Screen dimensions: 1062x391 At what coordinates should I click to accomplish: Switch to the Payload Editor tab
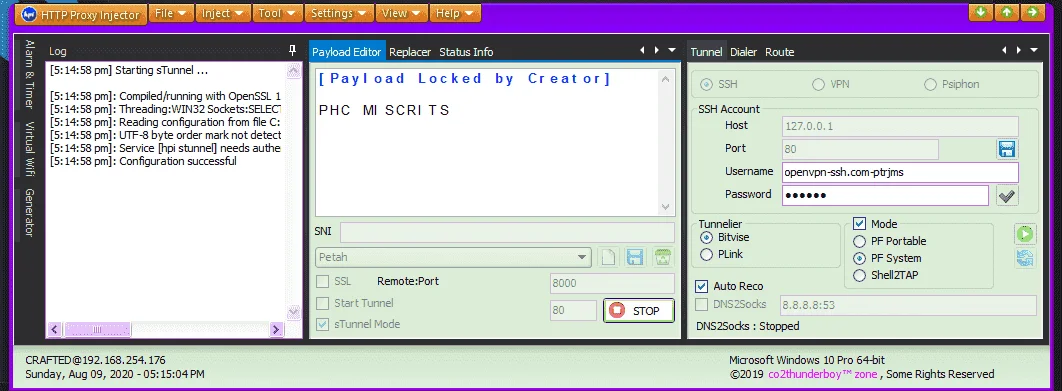coord(347,52)
